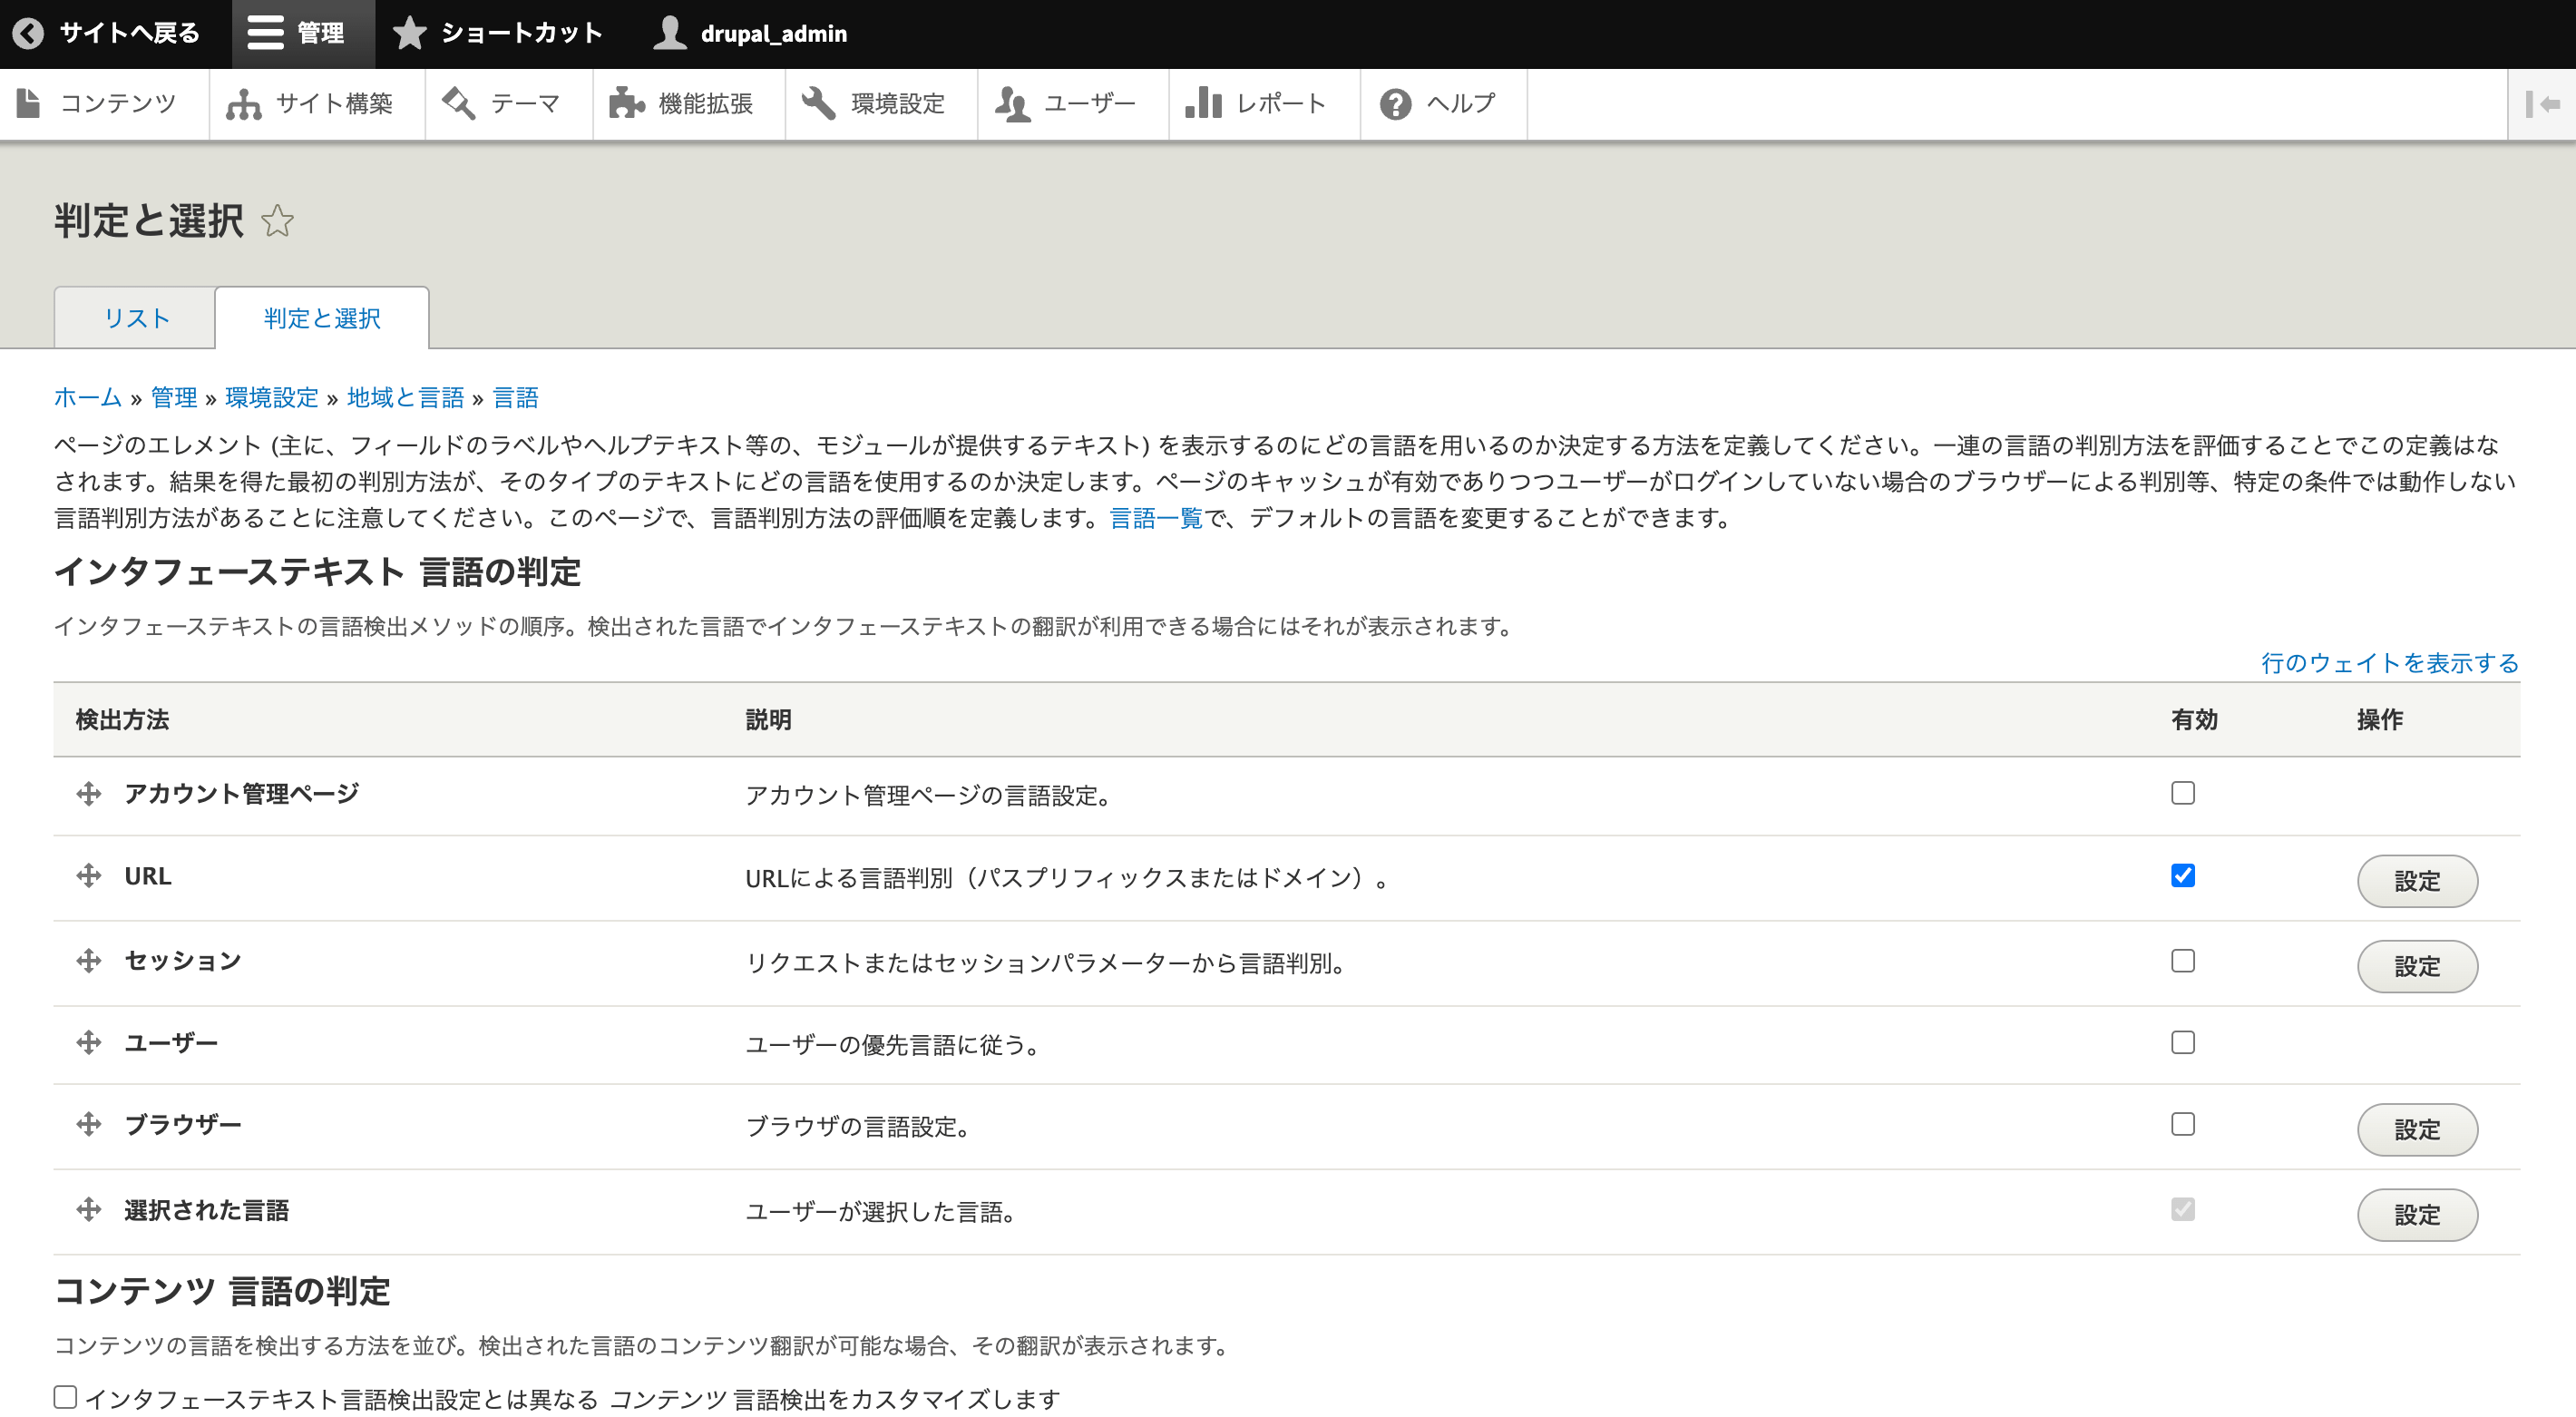The image size is (2576, 1417).
Task: Open 設定 for 選択された言語 row
Action: pos(2417,1215)
